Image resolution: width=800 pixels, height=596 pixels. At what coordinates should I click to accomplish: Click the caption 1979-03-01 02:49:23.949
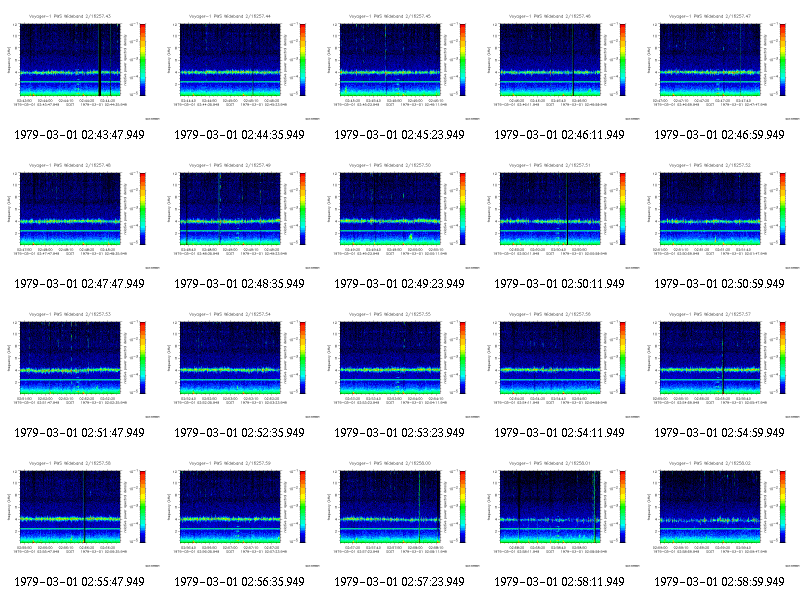point(399,284)
